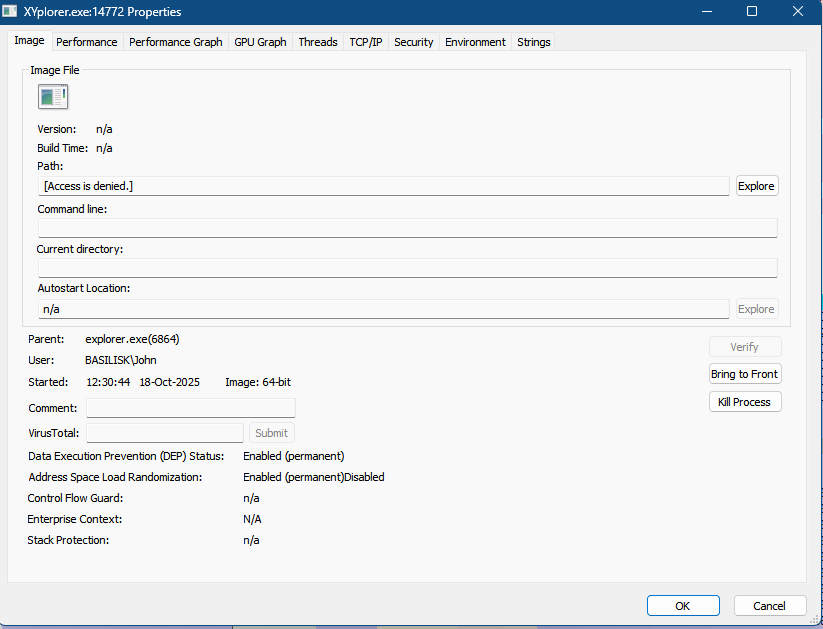Select the Current directory field
This screenshot has width=823, height=629.
click(407, 268)
